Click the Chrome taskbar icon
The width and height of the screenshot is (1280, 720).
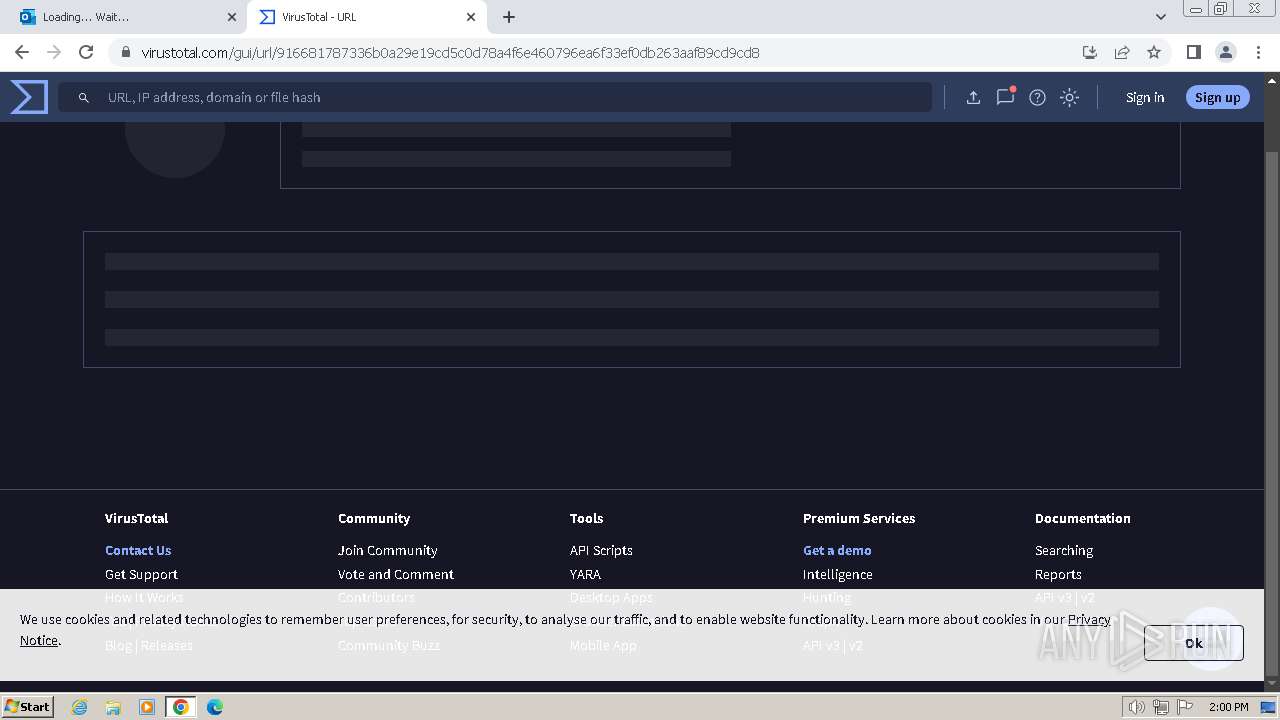click(x=181, y=707)
